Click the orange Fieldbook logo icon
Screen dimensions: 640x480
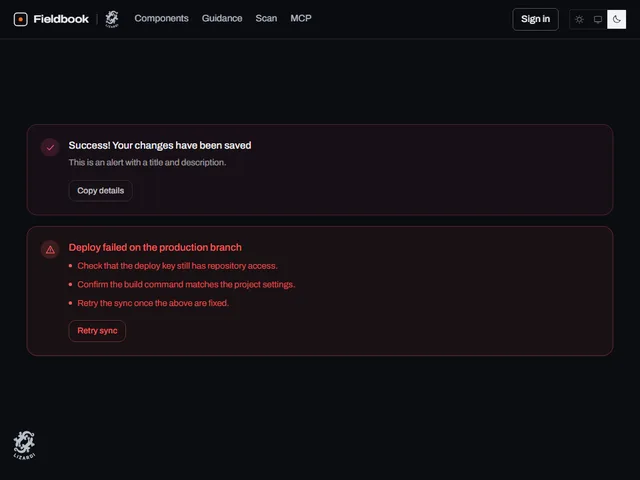[x=20, y=19]
